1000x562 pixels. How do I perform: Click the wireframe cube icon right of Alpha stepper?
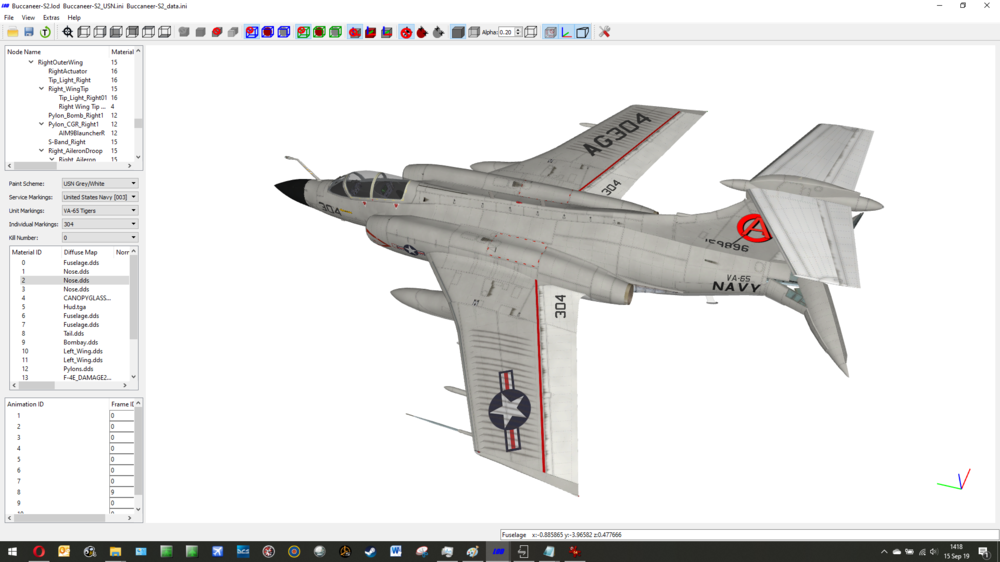pos(531,32)
